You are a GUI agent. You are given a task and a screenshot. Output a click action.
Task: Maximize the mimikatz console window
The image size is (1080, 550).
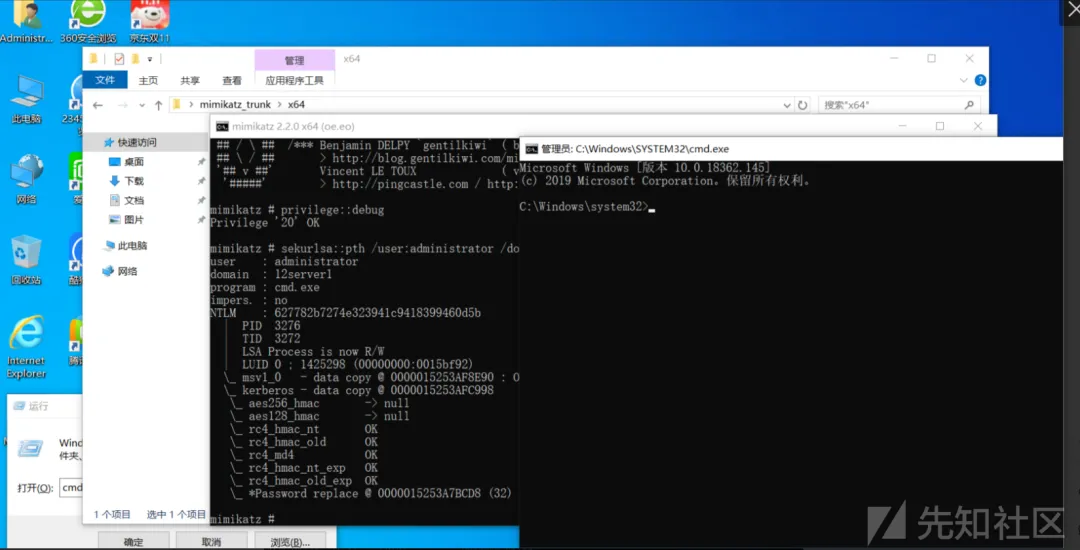tap(939, 126)
